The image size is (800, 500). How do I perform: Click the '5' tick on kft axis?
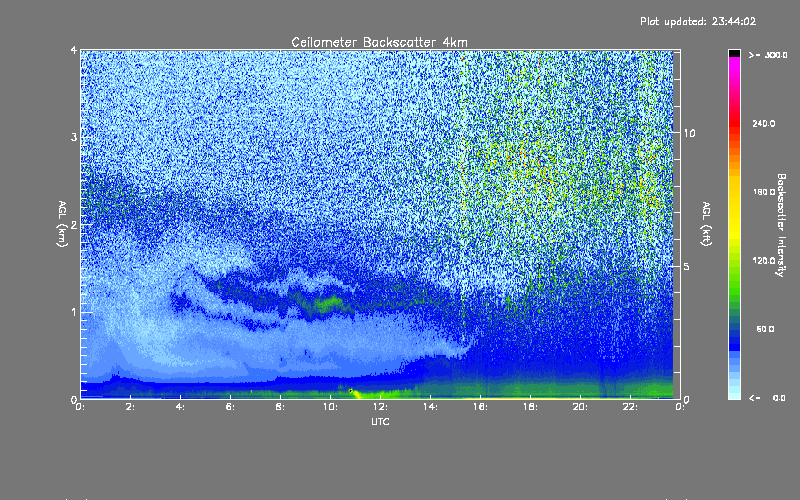pyautogui.click(x=687, y=266)
